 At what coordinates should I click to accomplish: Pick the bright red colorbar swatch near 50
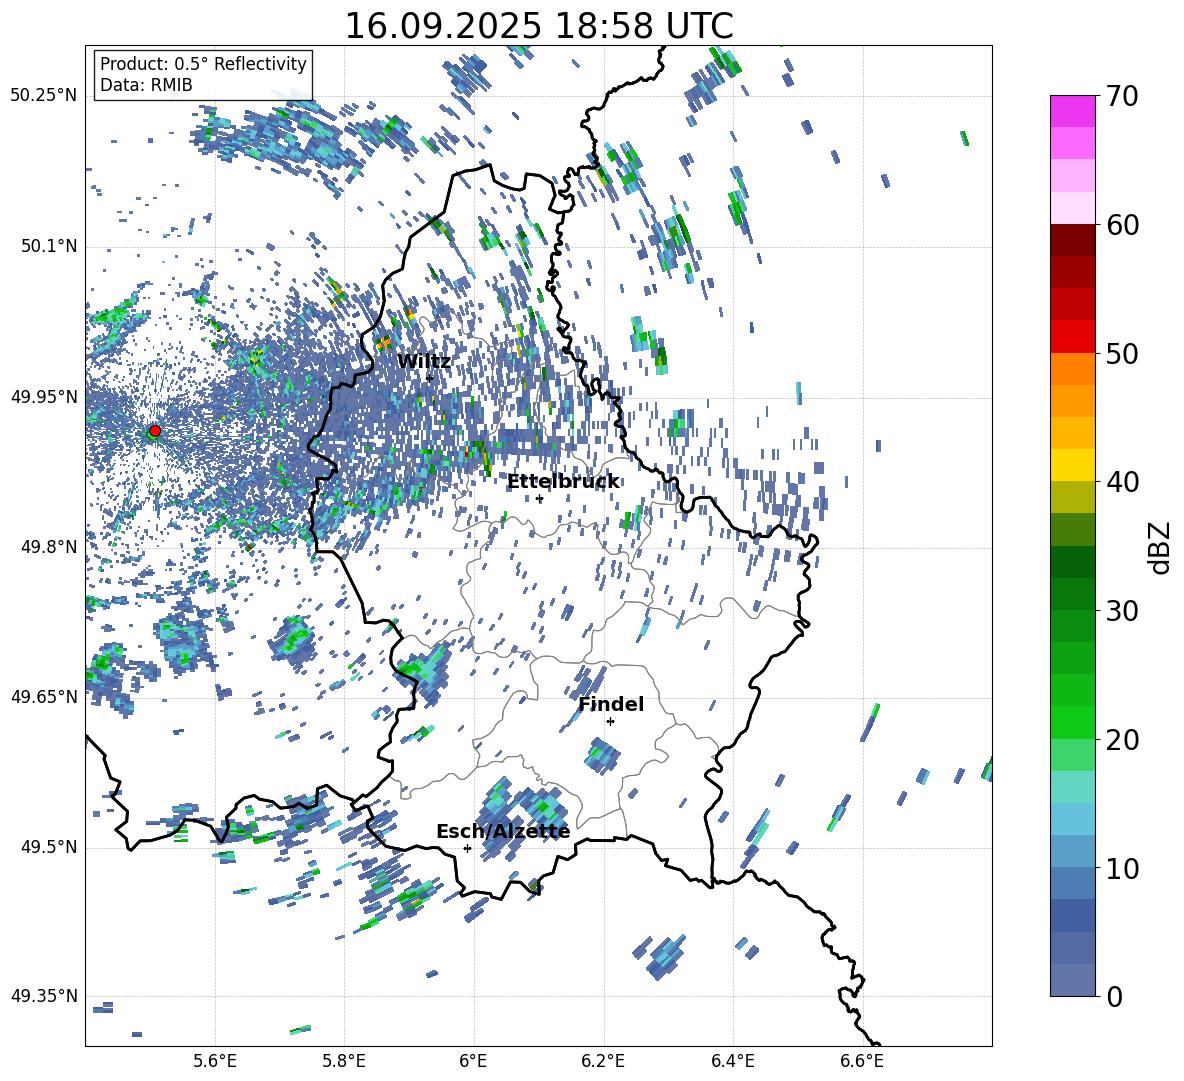(1072, 337)
